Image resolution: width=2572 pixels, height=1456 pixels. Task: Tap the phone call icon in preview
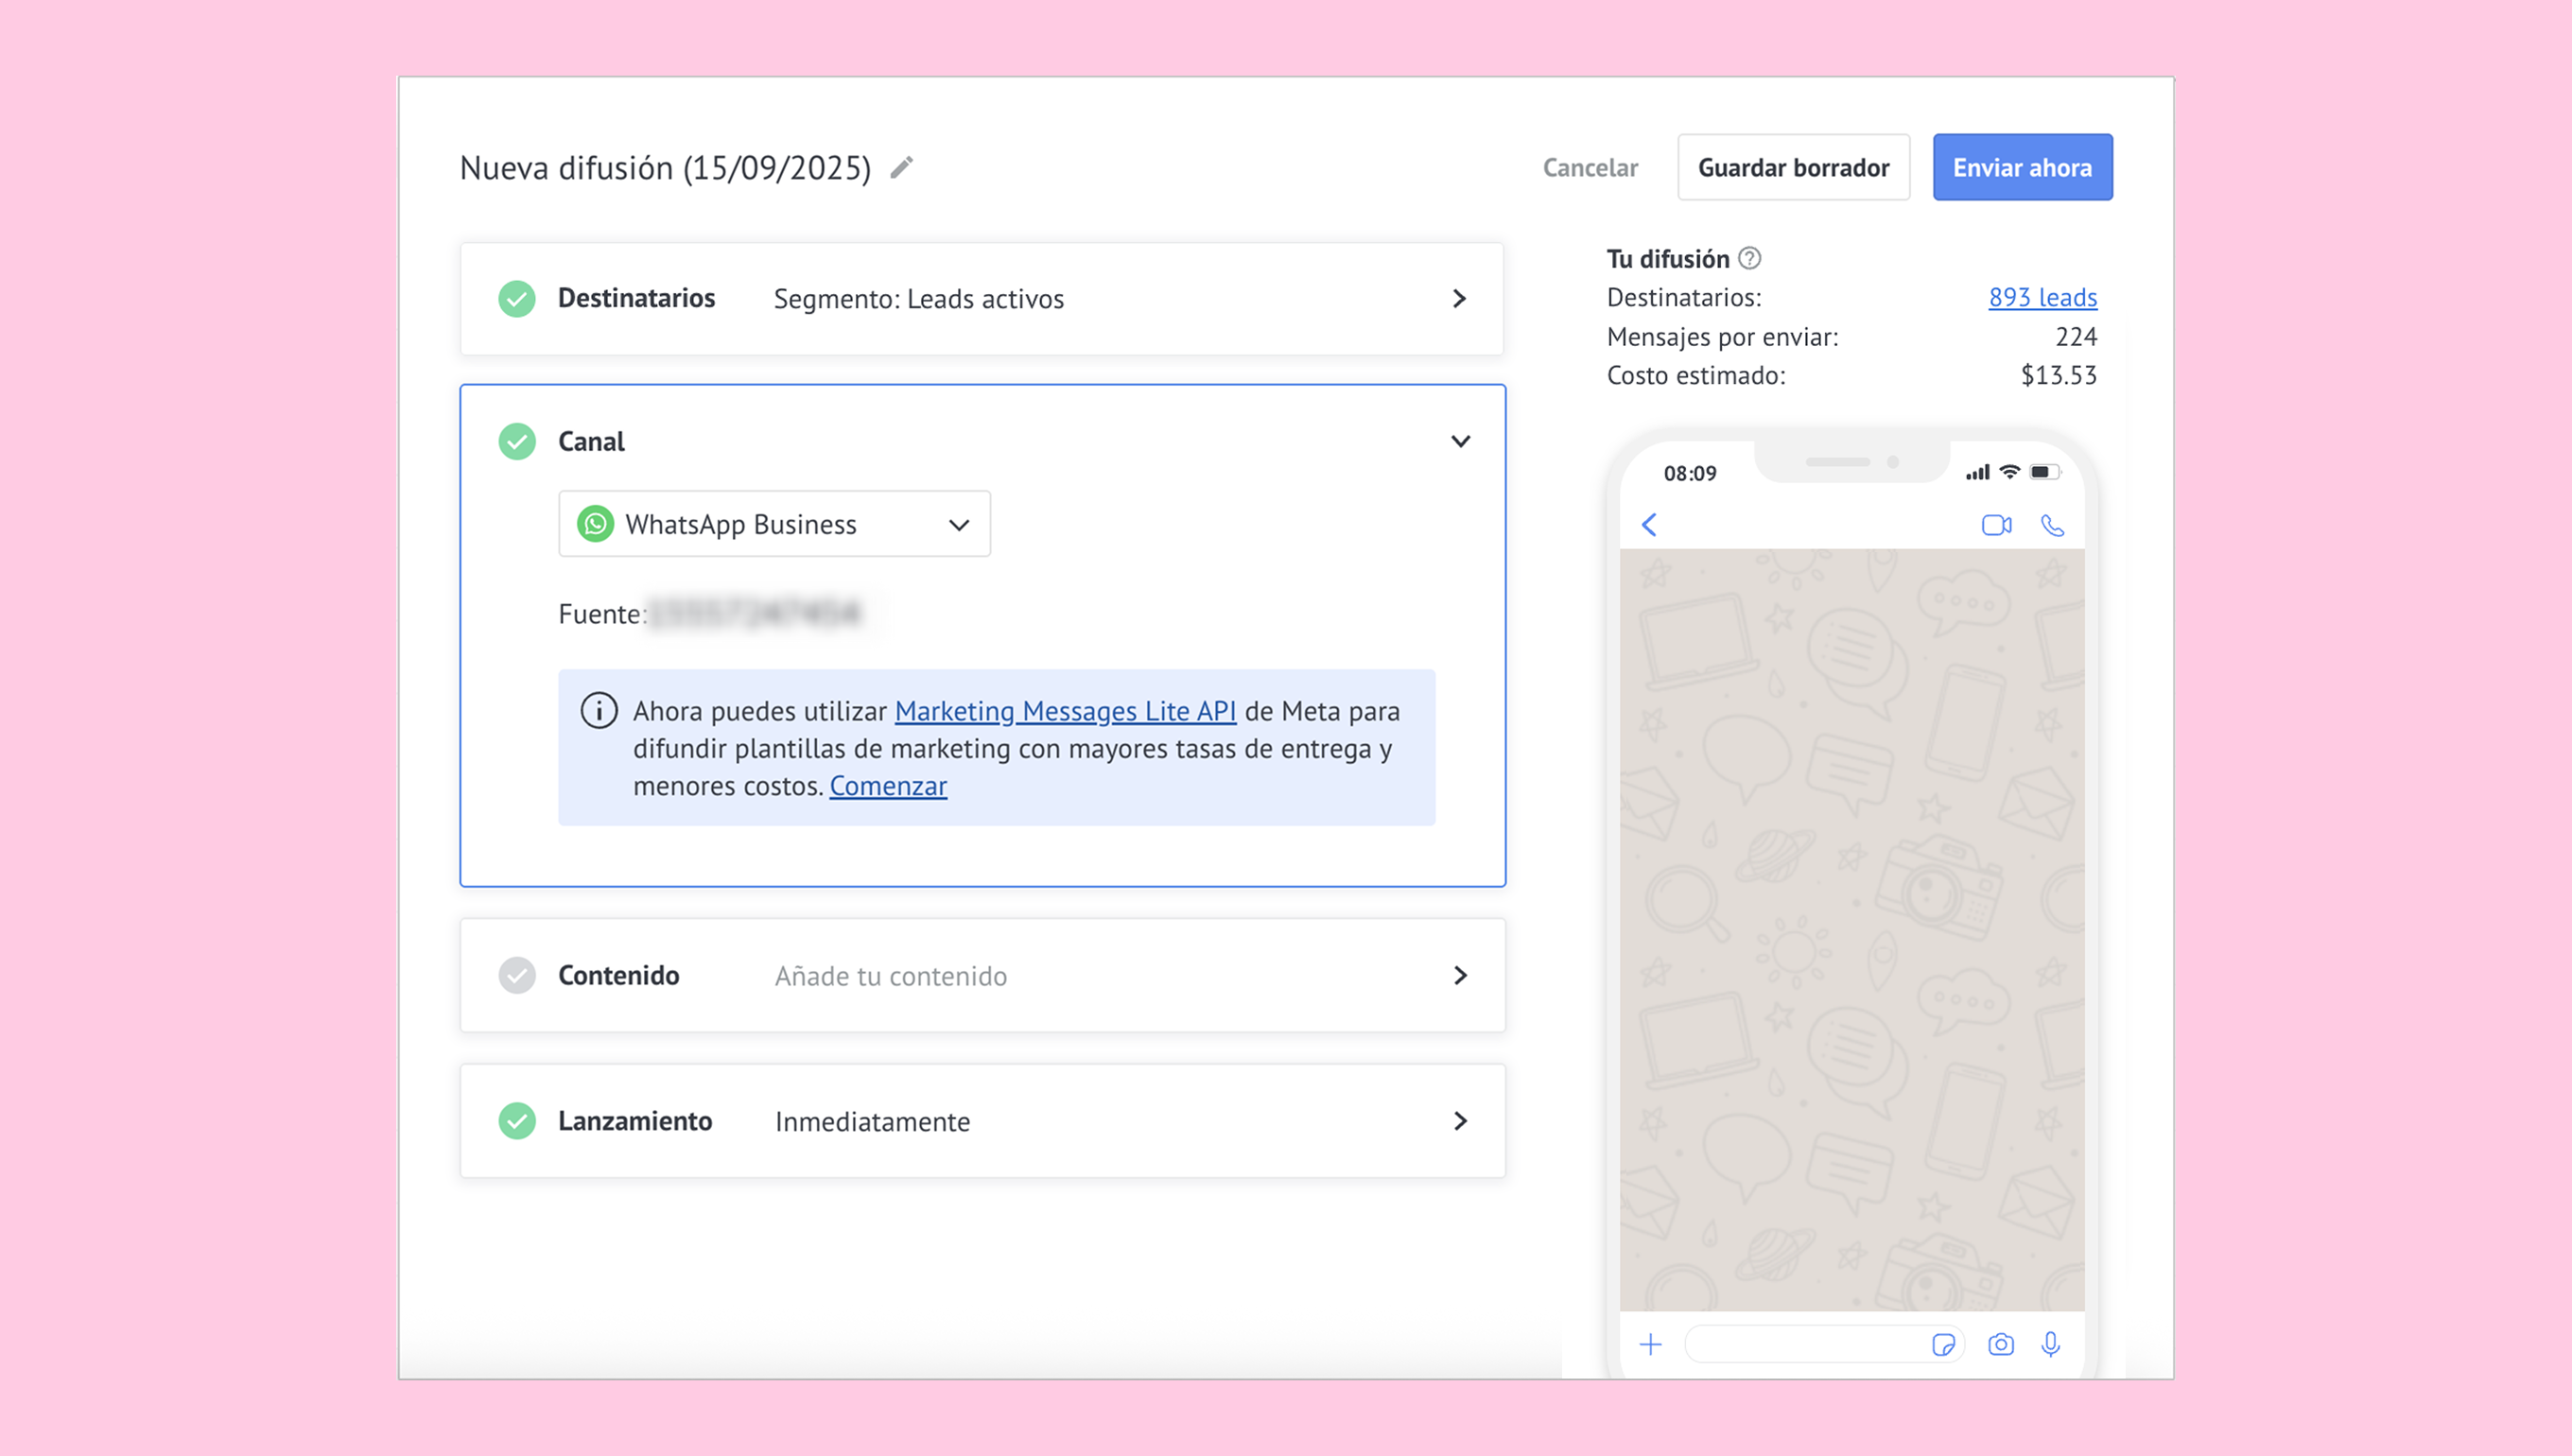coord(2052,525)
